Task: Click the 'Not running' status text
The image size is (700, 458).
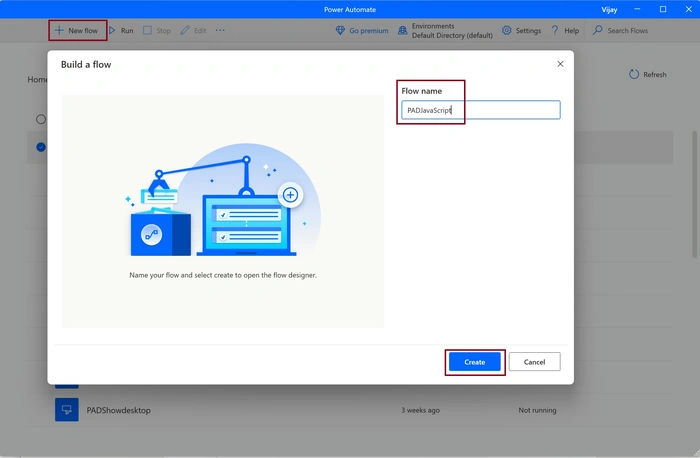Action: tap(537, 410)
